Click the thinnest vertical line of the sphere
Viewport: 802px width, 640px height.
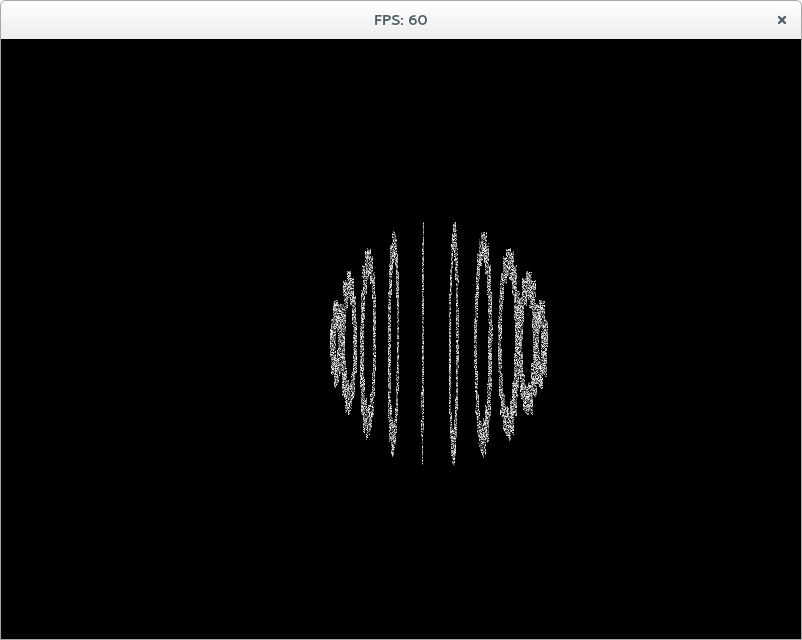[x=422, y=343]
